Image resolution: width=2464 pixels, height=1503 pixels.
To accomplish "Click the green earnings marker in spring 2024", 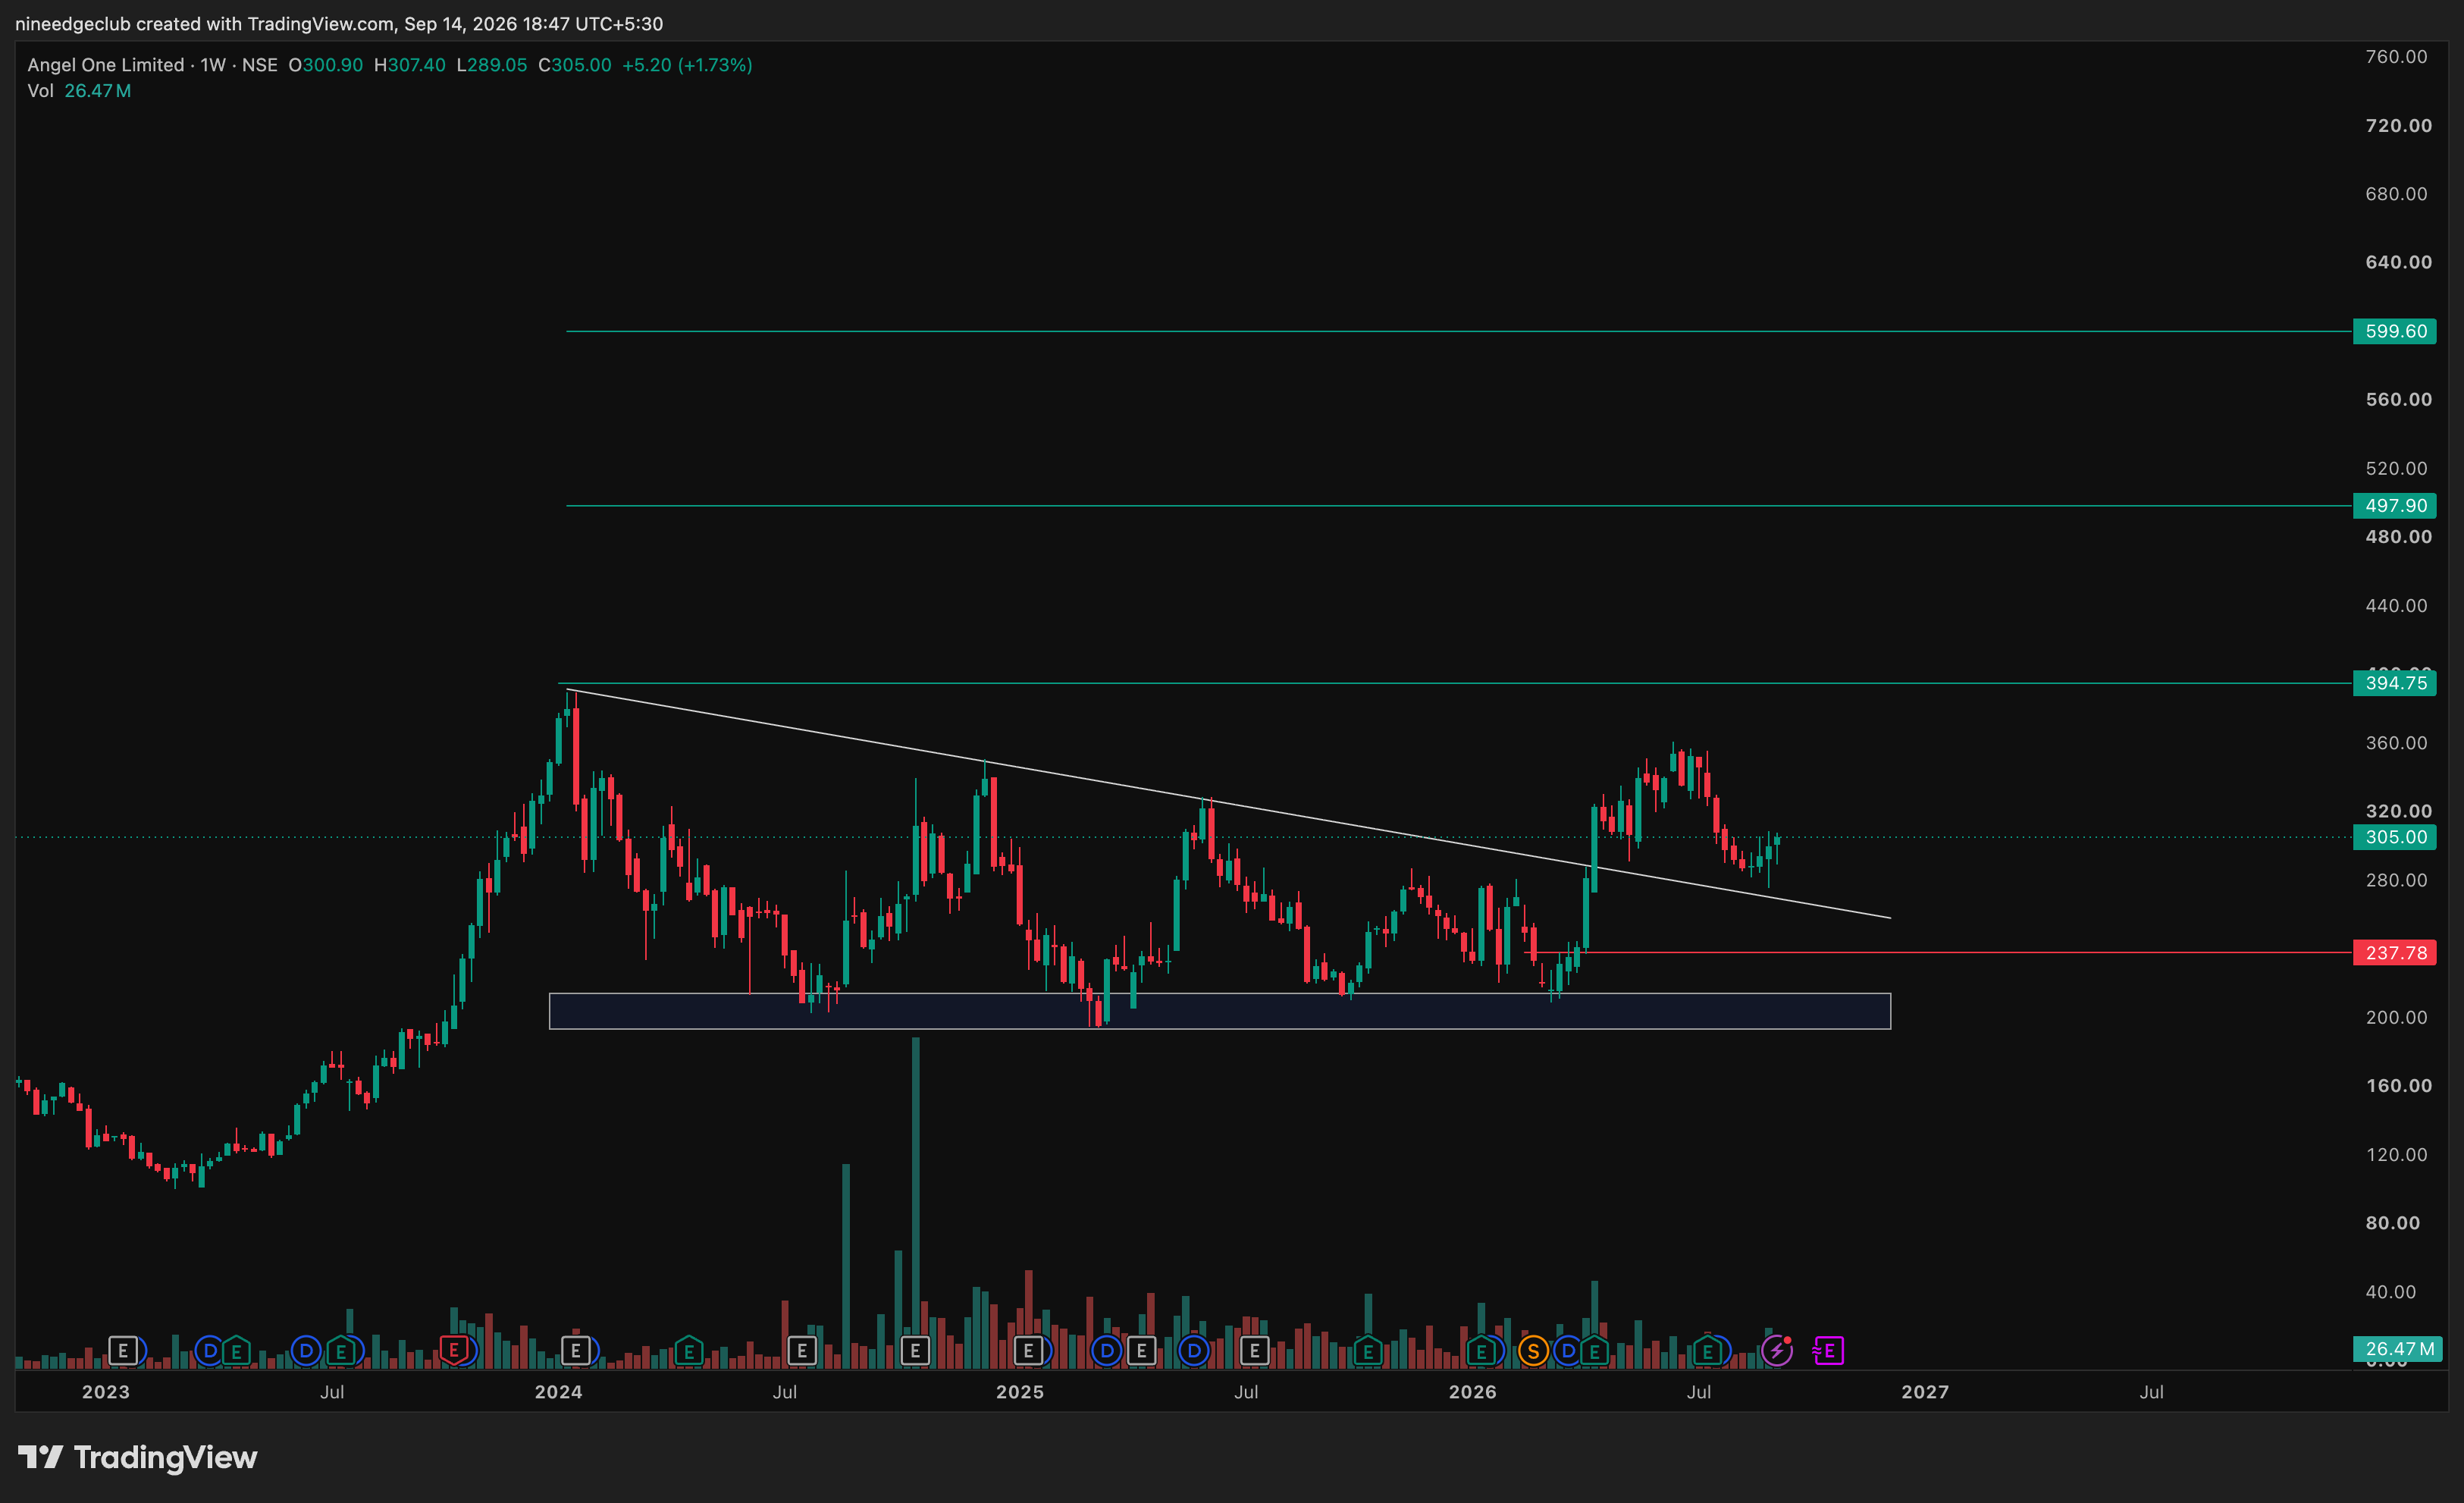I will [x=689, y=1351].
